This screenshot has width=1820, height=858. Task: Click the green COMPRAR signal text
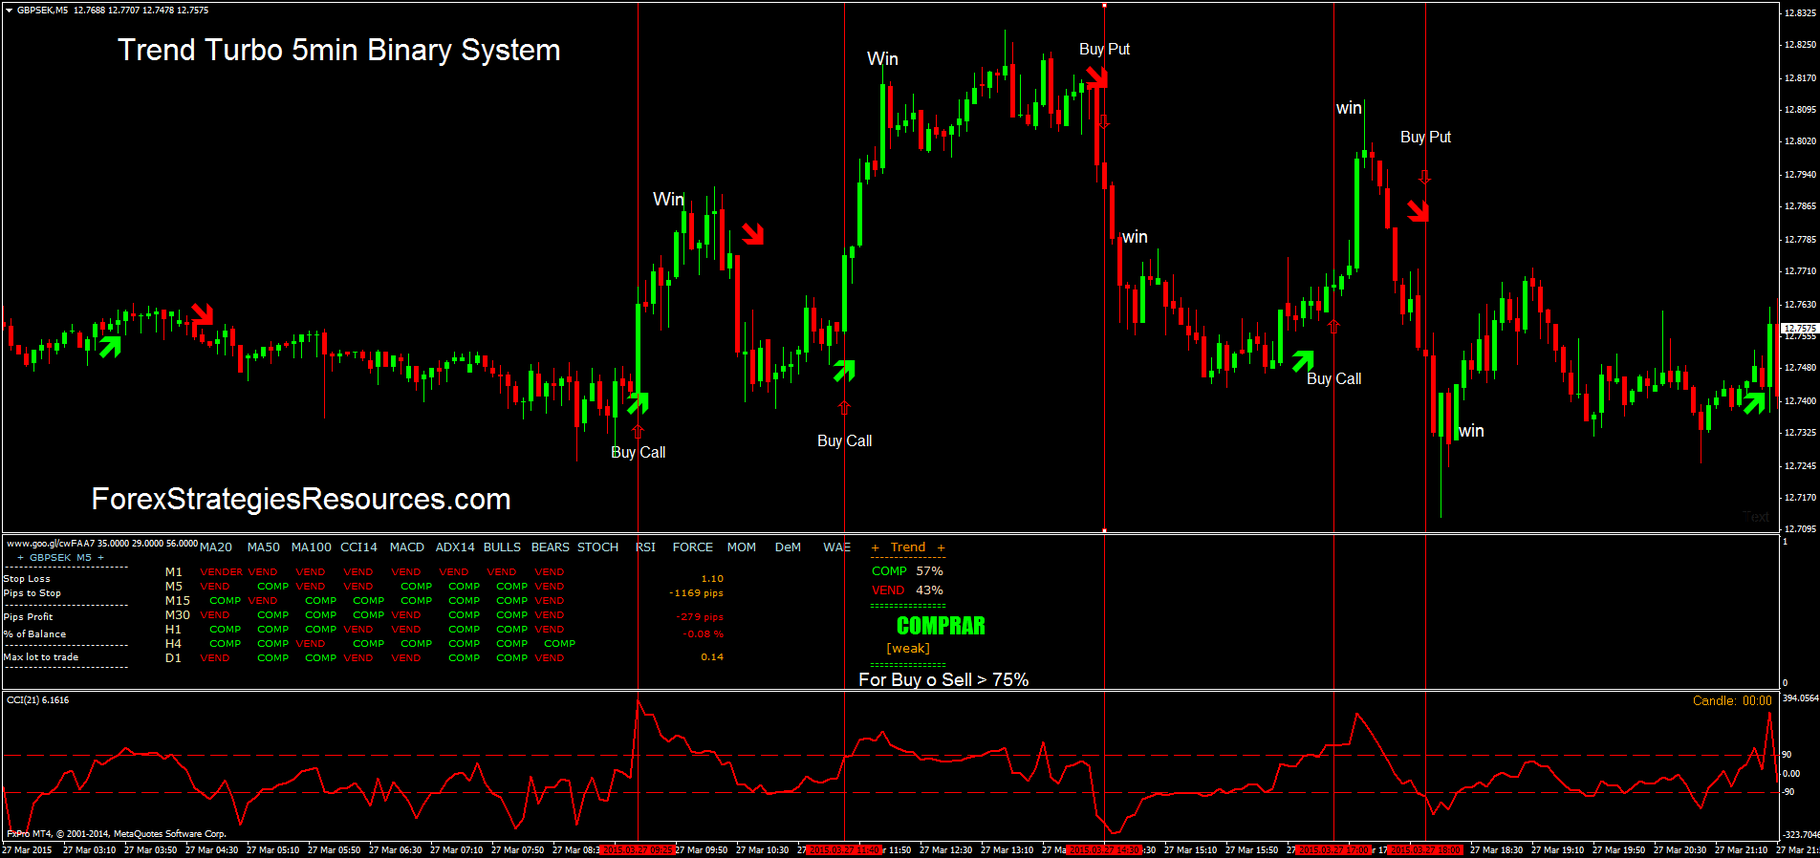coord(941,626)
